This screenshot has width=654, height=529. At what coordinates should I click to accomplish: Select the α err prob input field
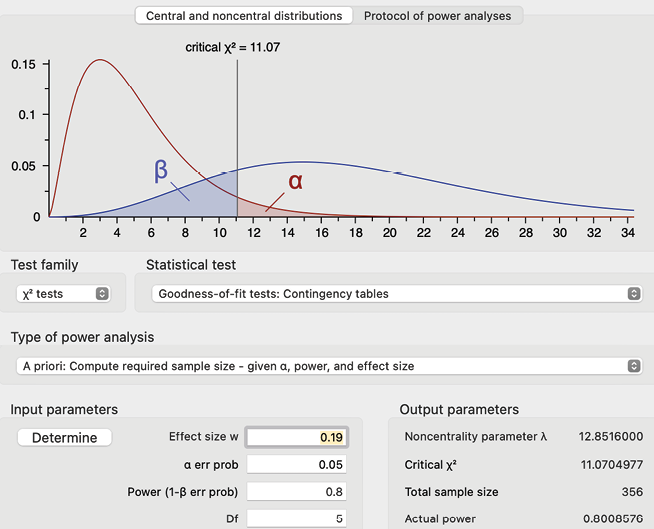[297, 465]
